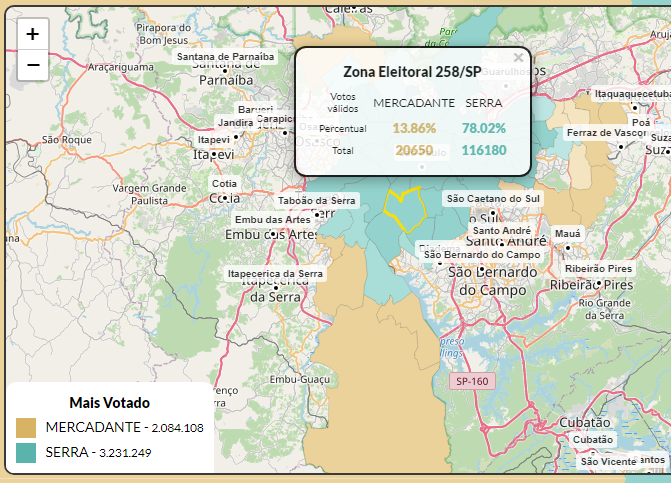
Task: Close the Zona Eleitoral 258/SP popup
Action: [x=518, y=58]
